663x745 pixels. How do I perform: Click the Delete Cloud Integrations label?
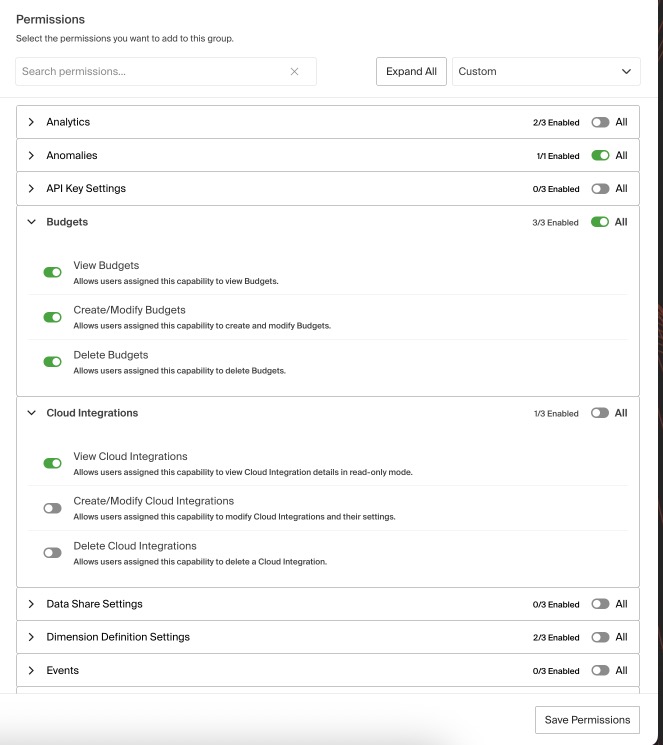pyautogui.click(x=135, y=546)
